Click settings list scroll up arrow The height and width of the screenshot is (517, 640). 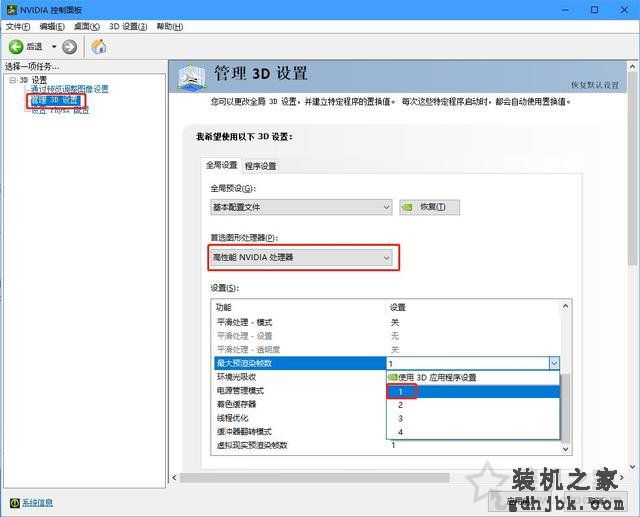tap(565, 306)
